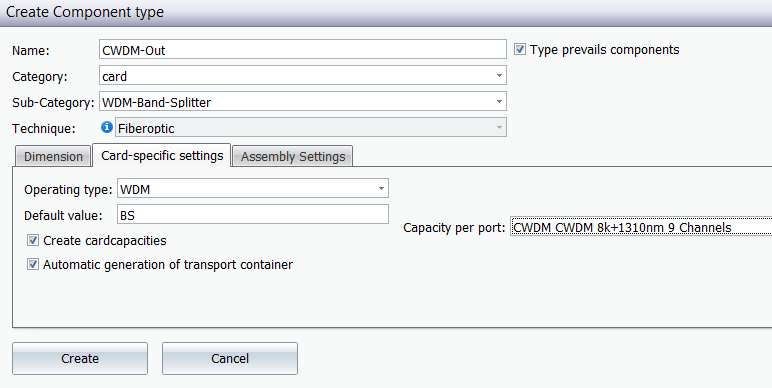Toggle Automatic generation of transport container
This screenshot has height=388, width=772.
click(33, 264)
